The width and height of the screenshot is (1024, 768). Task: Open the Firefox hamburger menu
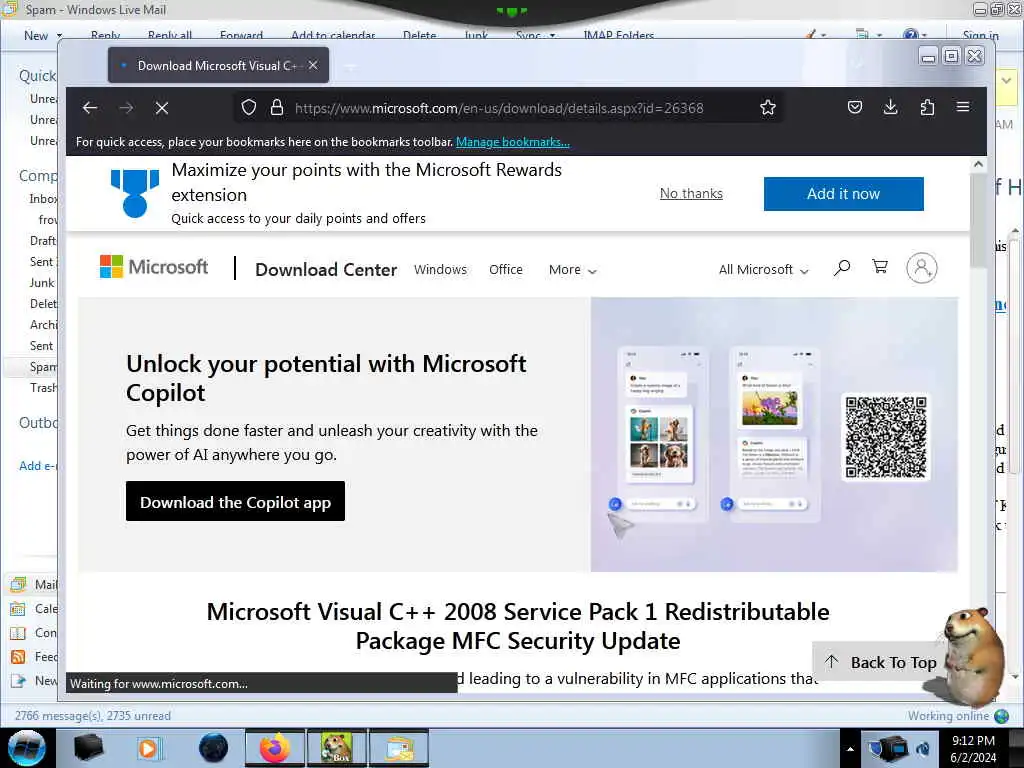click(963, 107)
